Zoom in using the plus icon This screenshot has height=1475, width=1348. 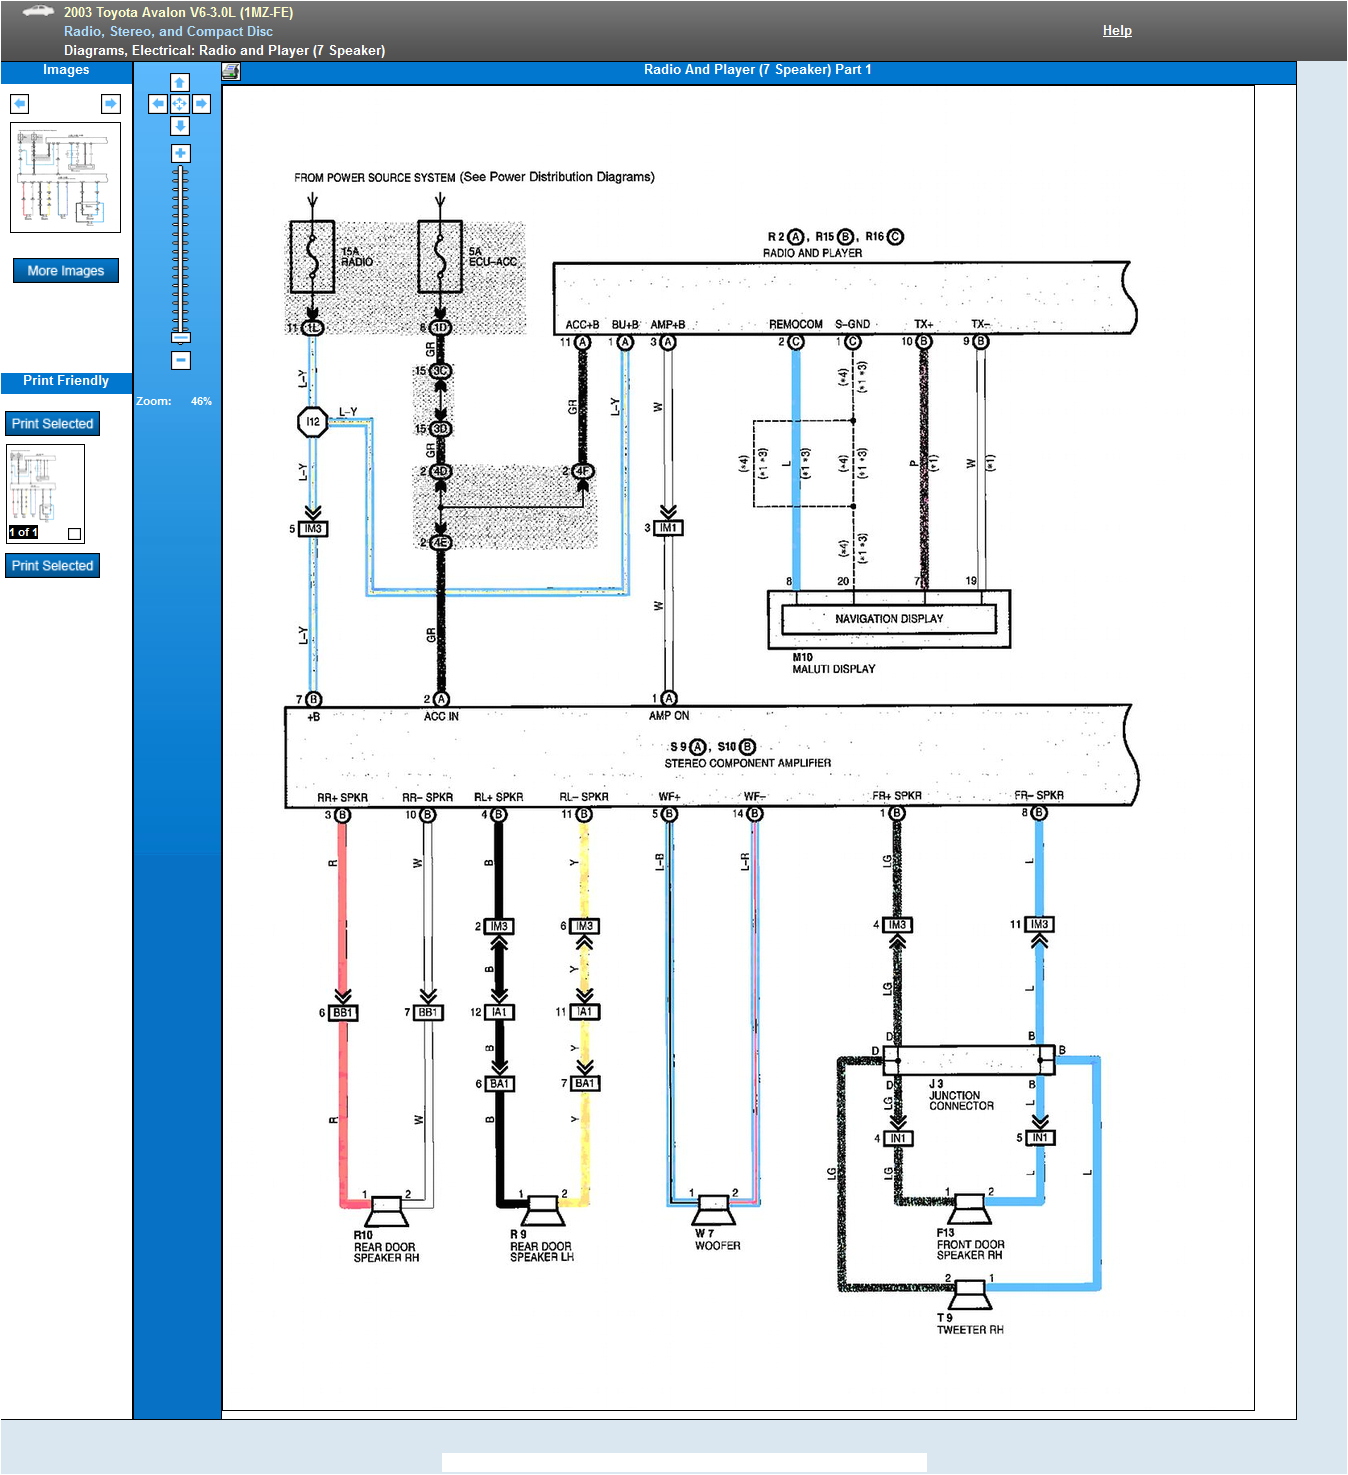pyautogui.click(x=180, y=153)
